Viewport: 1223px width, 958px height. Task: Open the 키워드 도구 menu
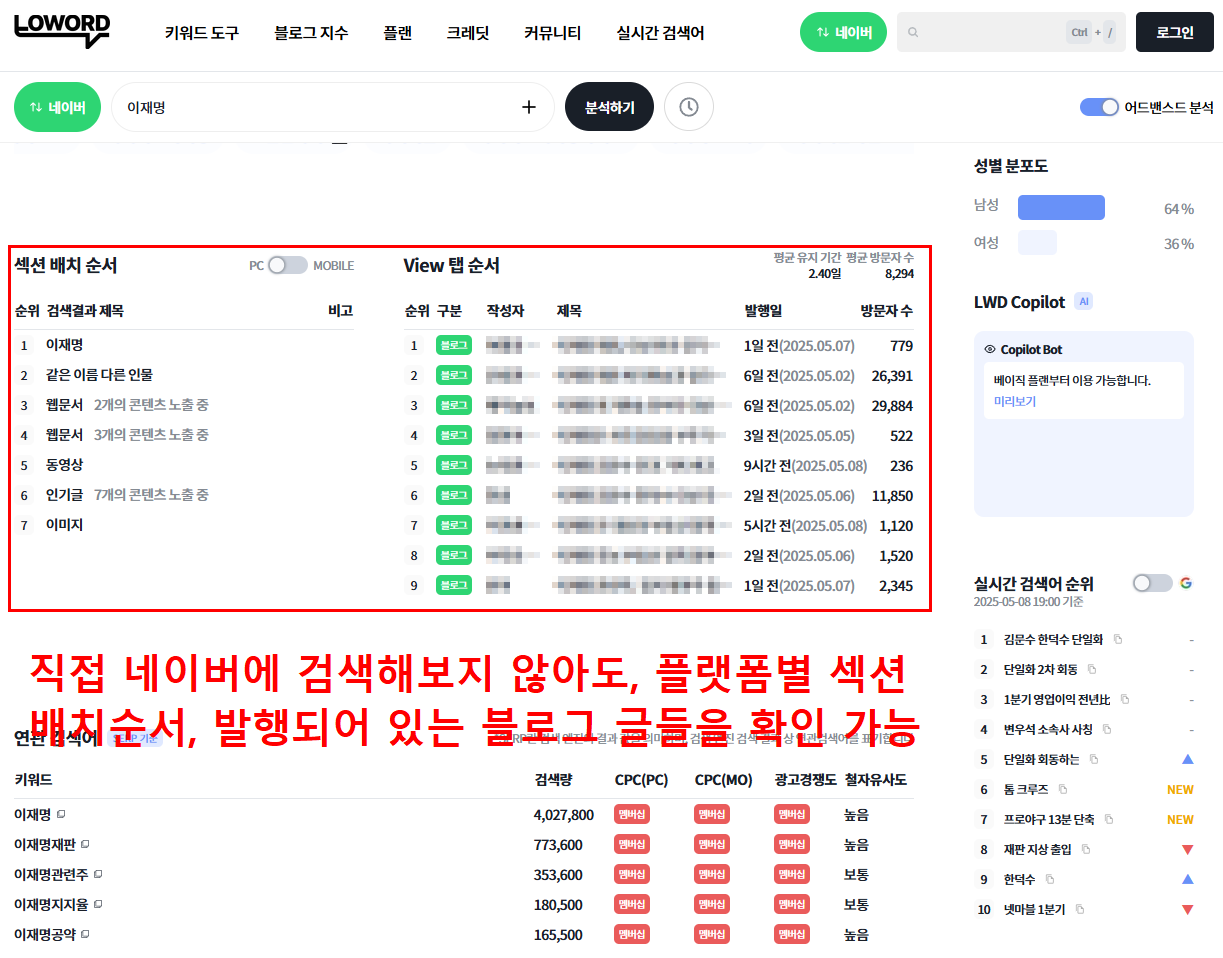[x=202, y=33]
